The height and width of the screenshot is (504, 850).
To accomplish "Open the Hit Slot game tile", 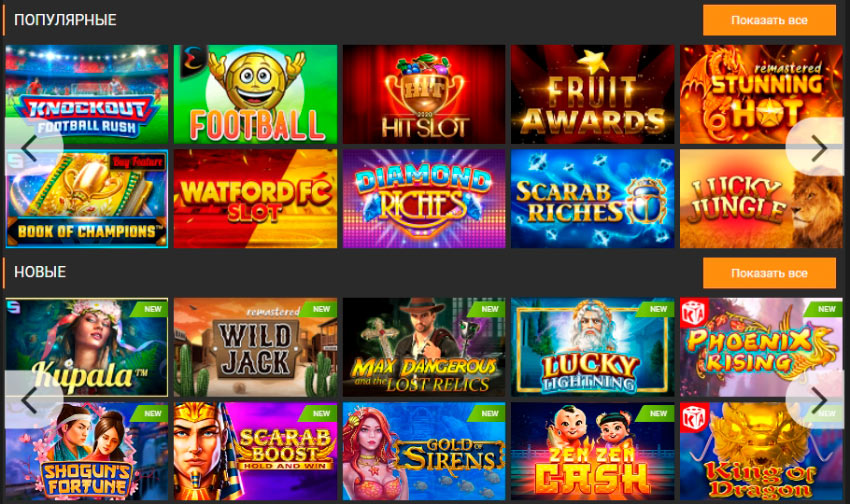I will [424, 94].
